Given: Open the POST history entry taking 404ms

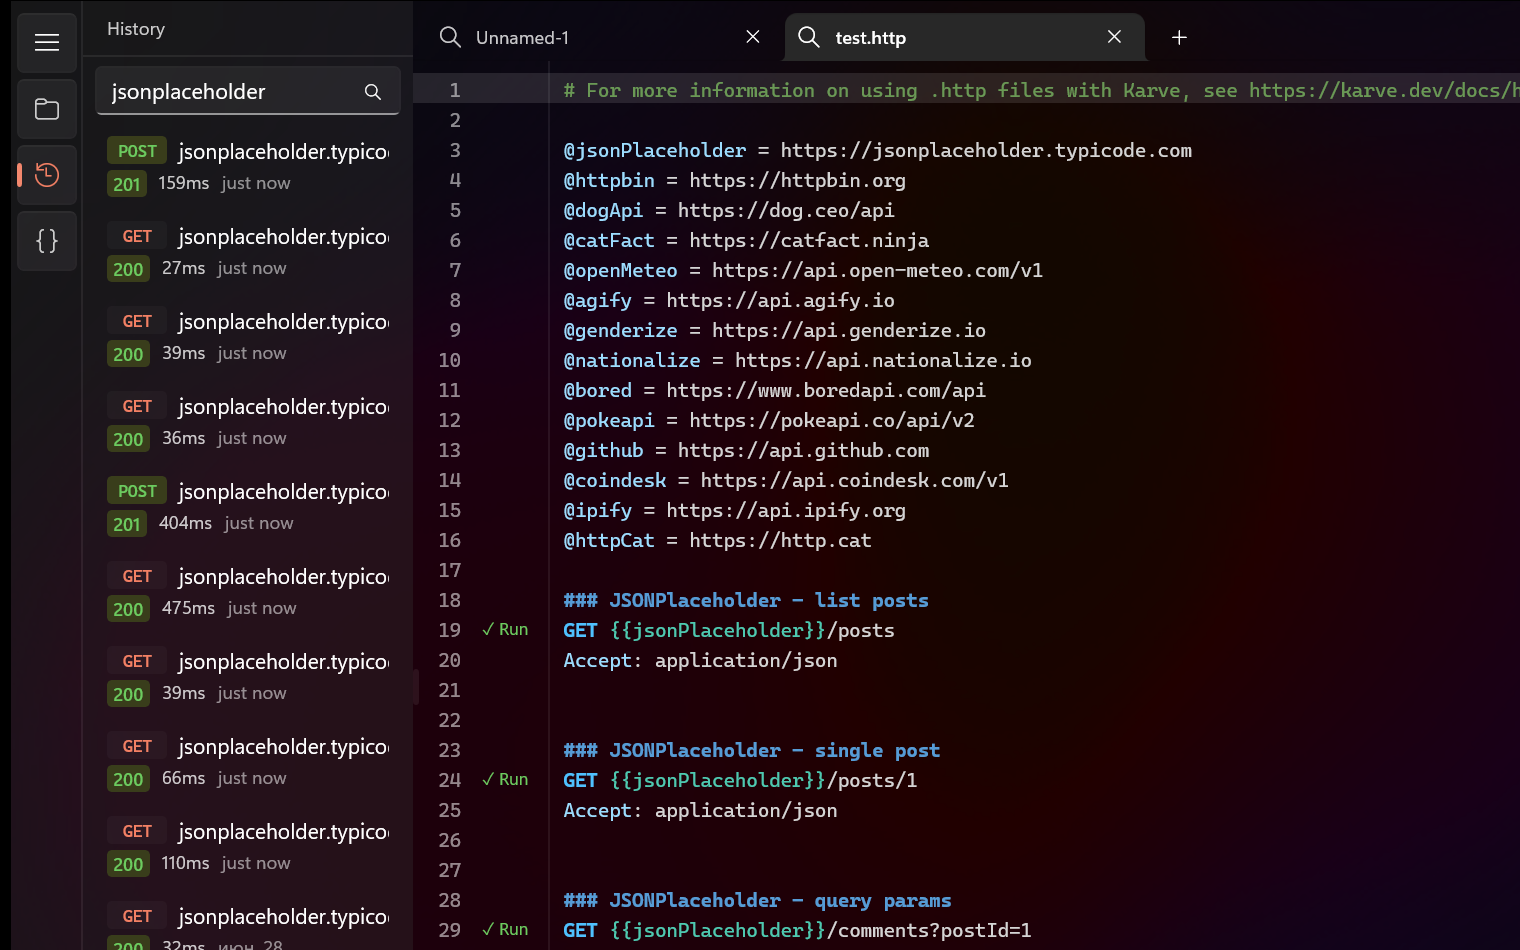Looking at the screenshot, I should (x=248, y=507).
